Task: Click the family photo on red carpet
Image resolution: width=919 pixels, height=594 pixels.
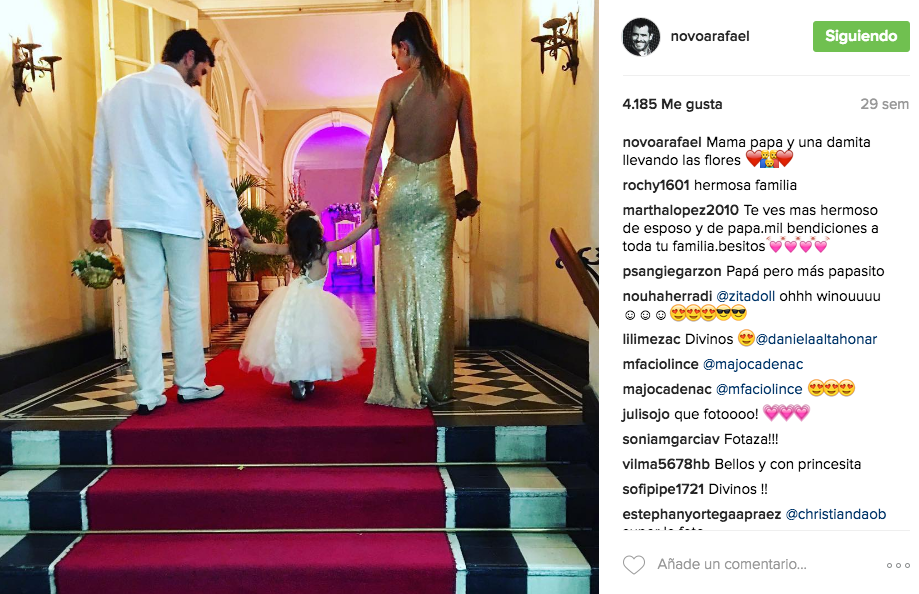Action: (299, 297)
